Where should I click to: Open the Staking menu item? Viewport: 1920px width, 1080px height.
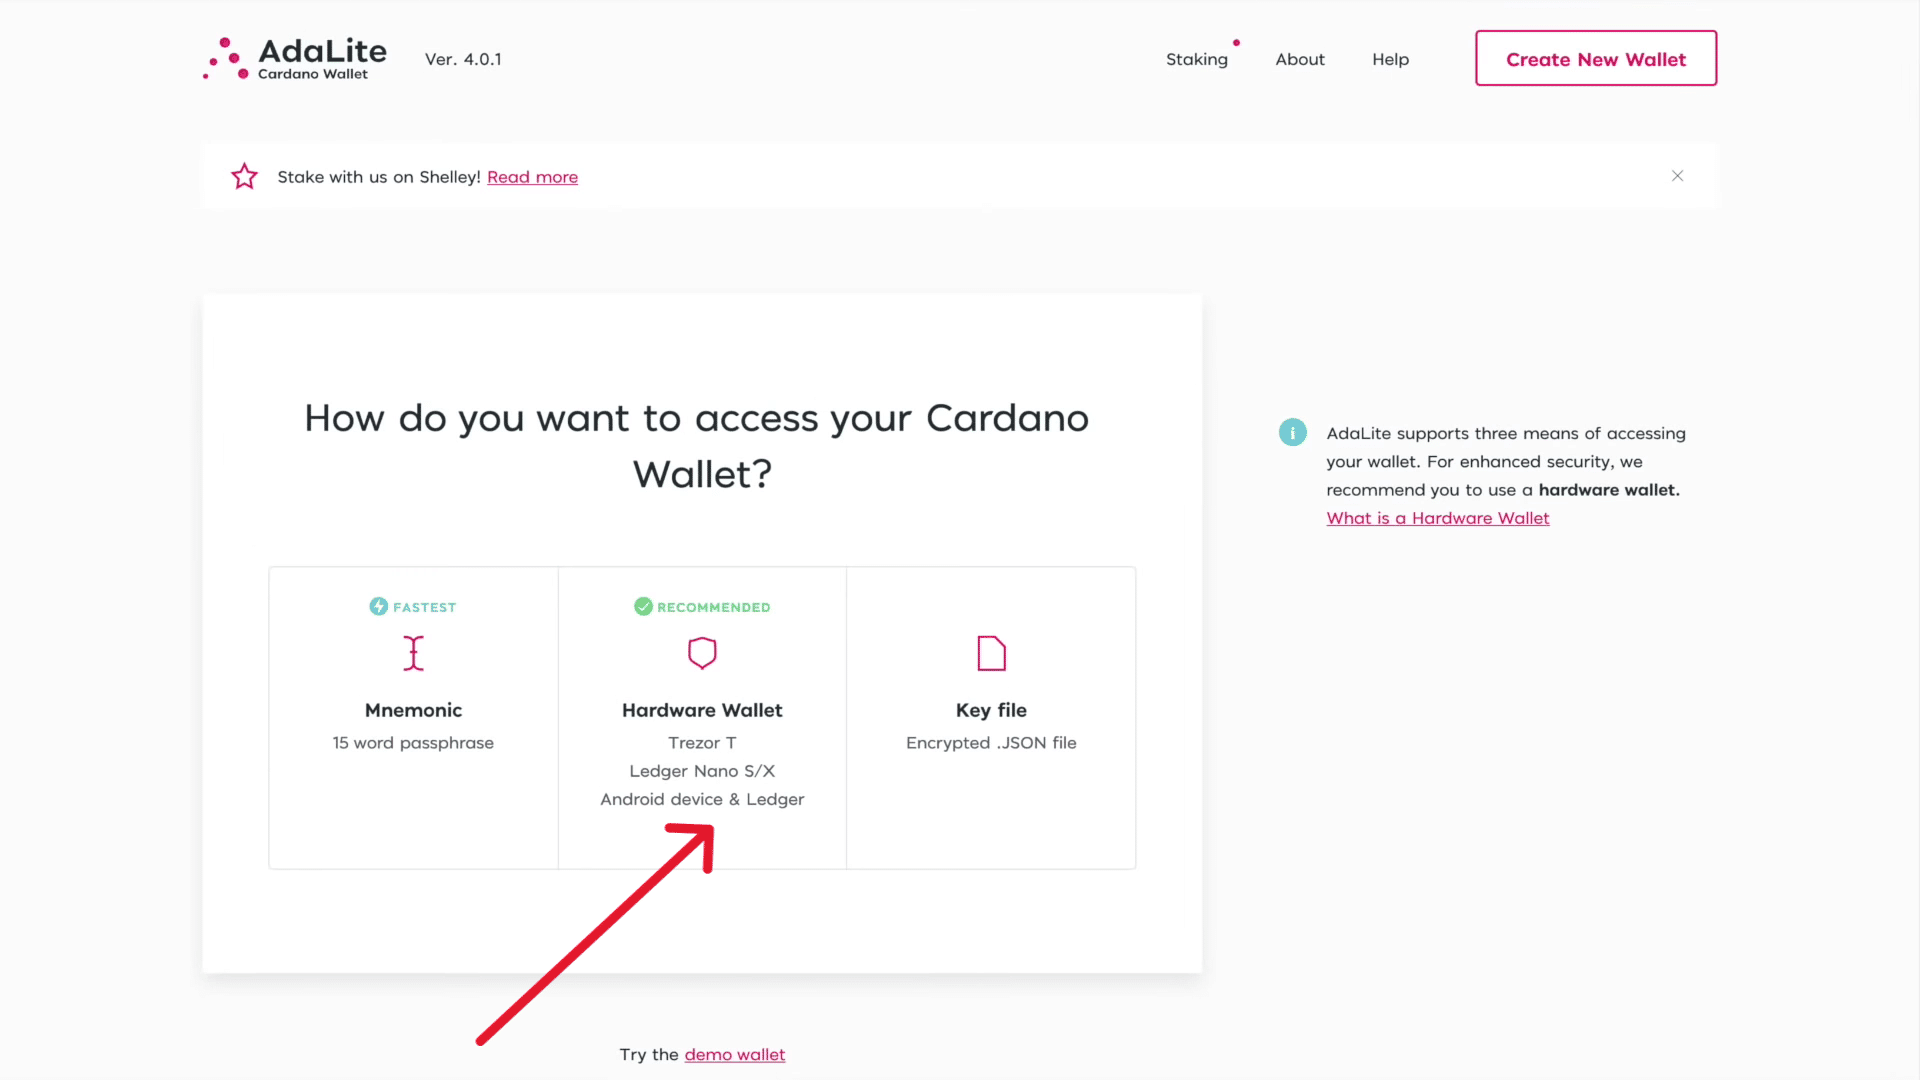click(1196, 60)
